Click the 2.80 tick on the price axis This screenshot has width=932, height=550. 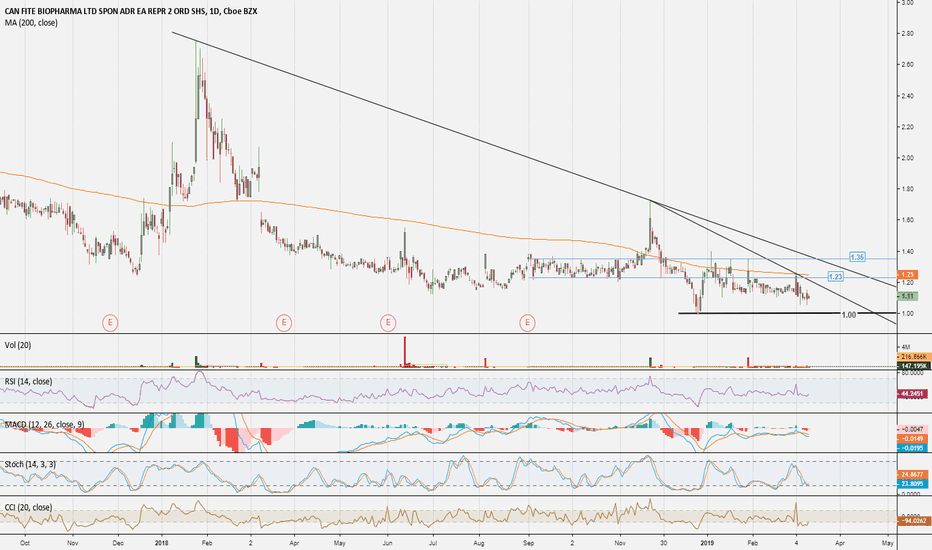(908, 34)
